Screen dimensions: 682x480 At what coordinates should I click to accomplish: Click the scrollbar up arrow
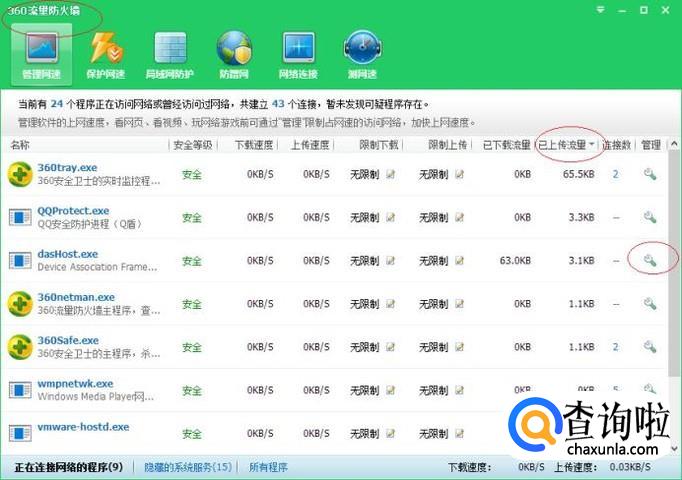674,143
